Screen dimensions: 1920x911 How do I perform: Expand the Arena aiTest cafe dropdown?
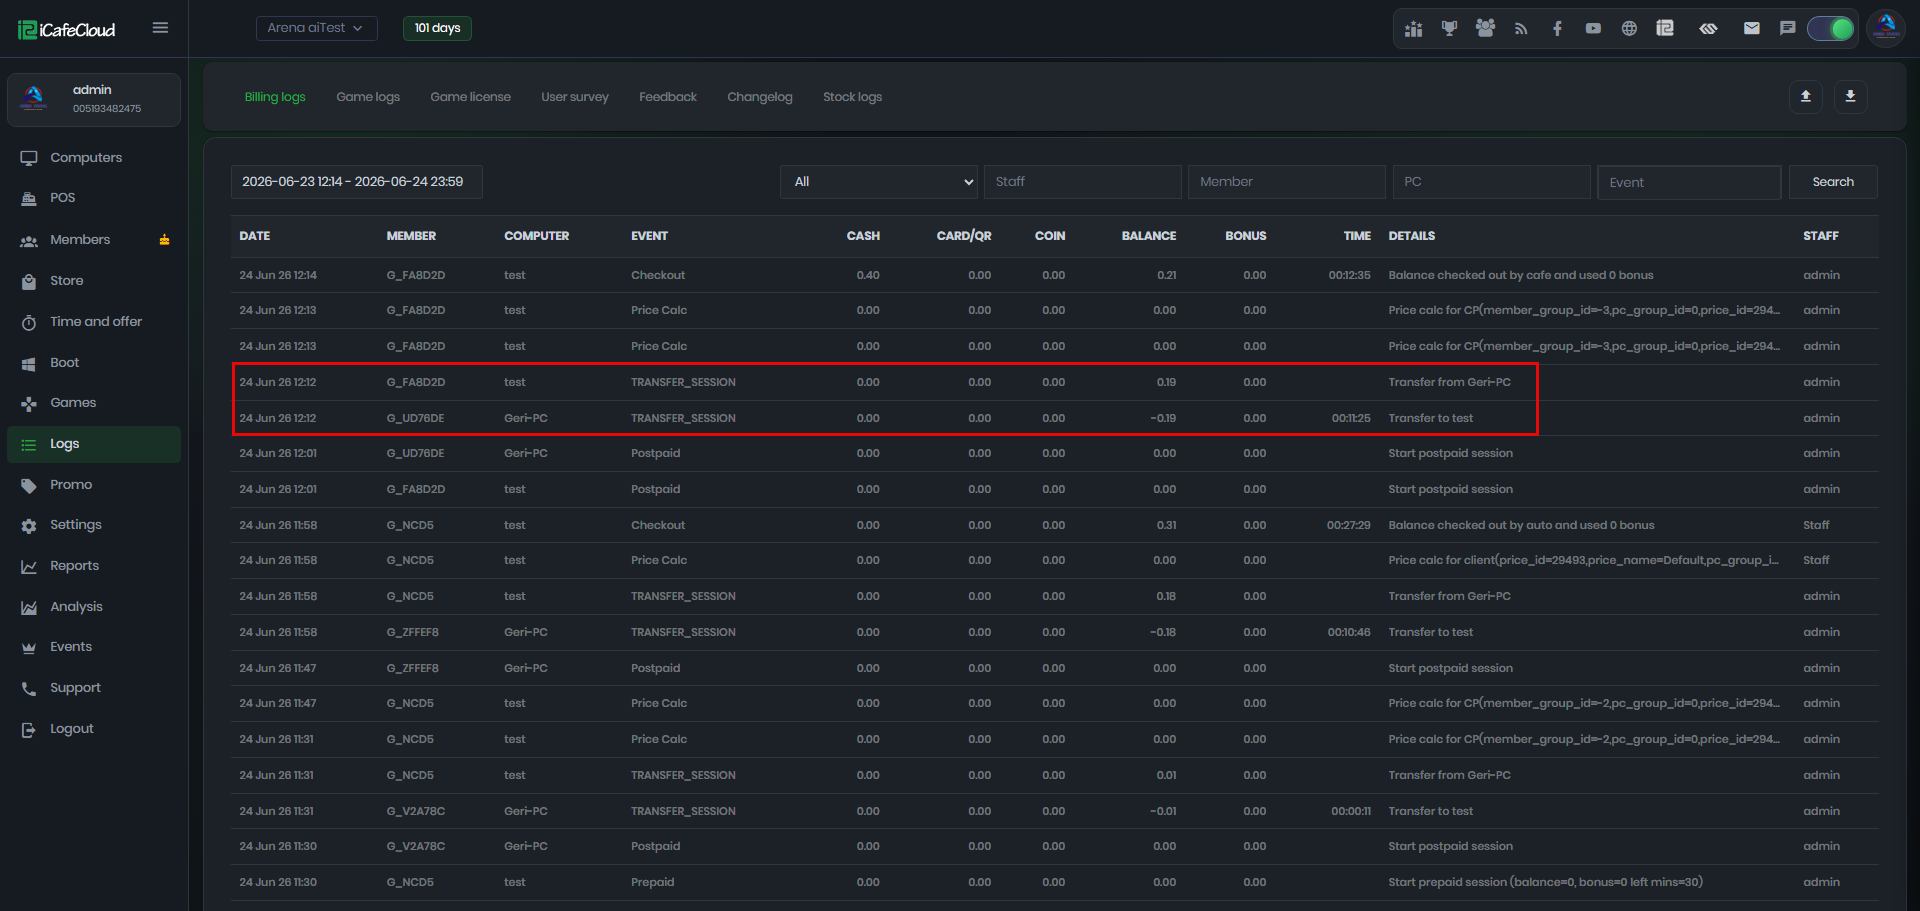316,28
